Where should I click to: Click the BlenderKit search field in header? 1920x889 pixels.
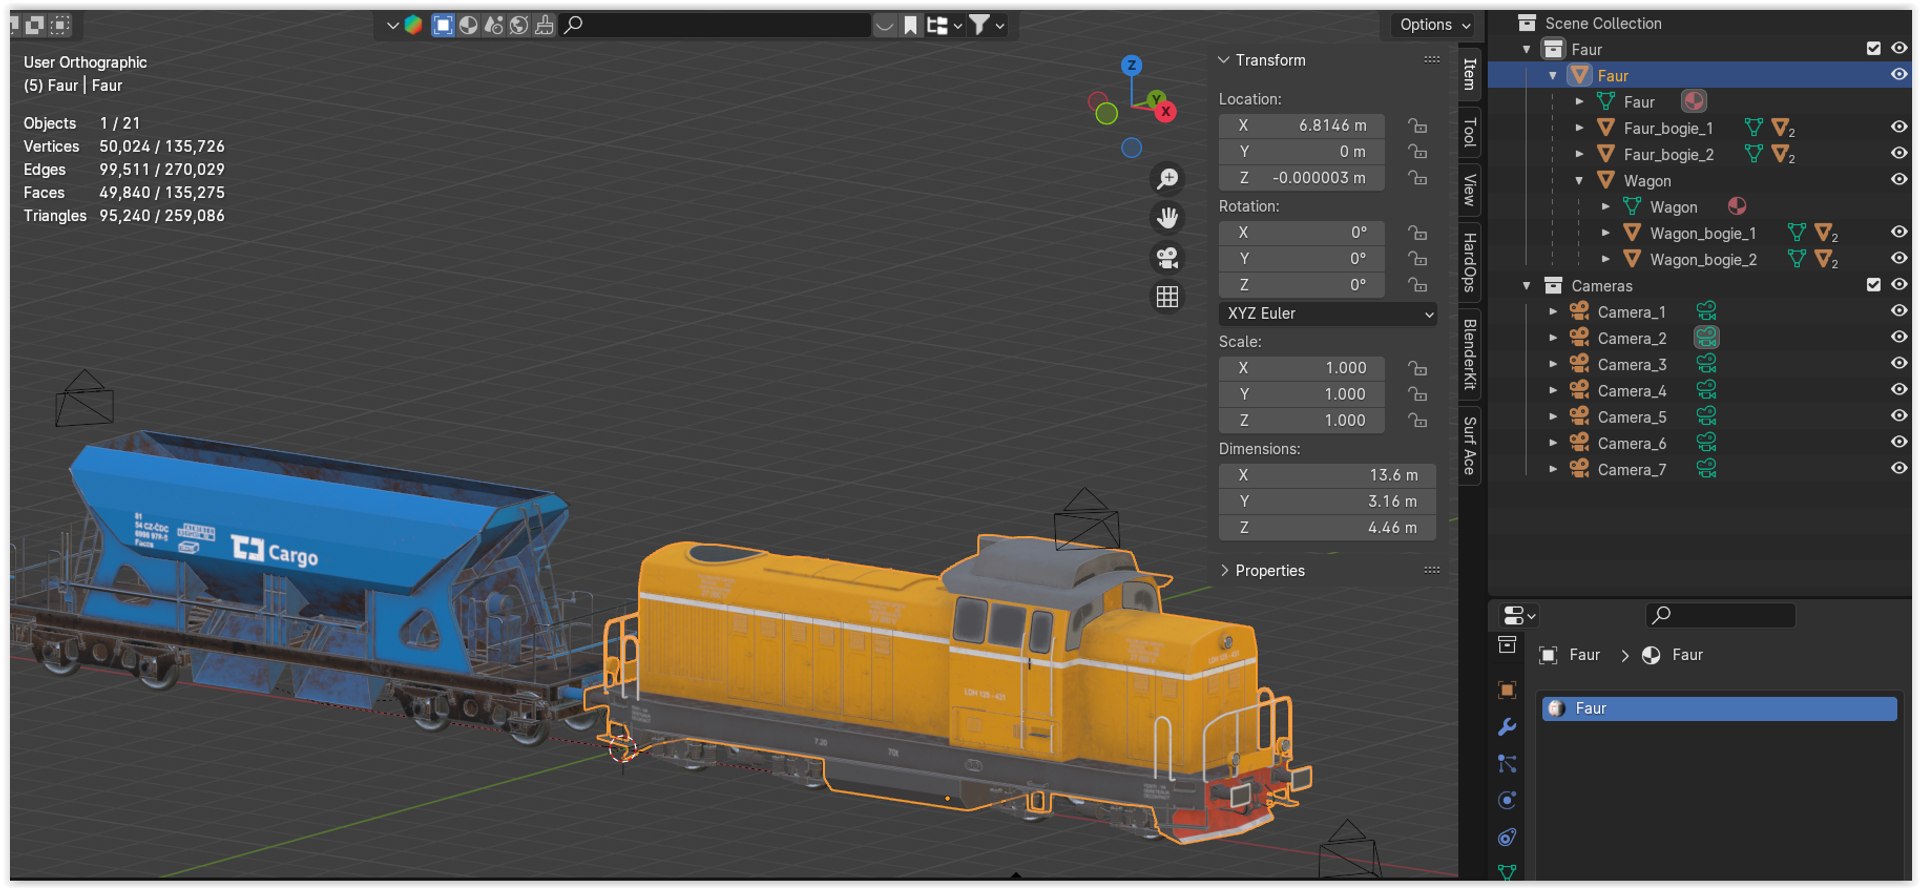click(715, 25)
